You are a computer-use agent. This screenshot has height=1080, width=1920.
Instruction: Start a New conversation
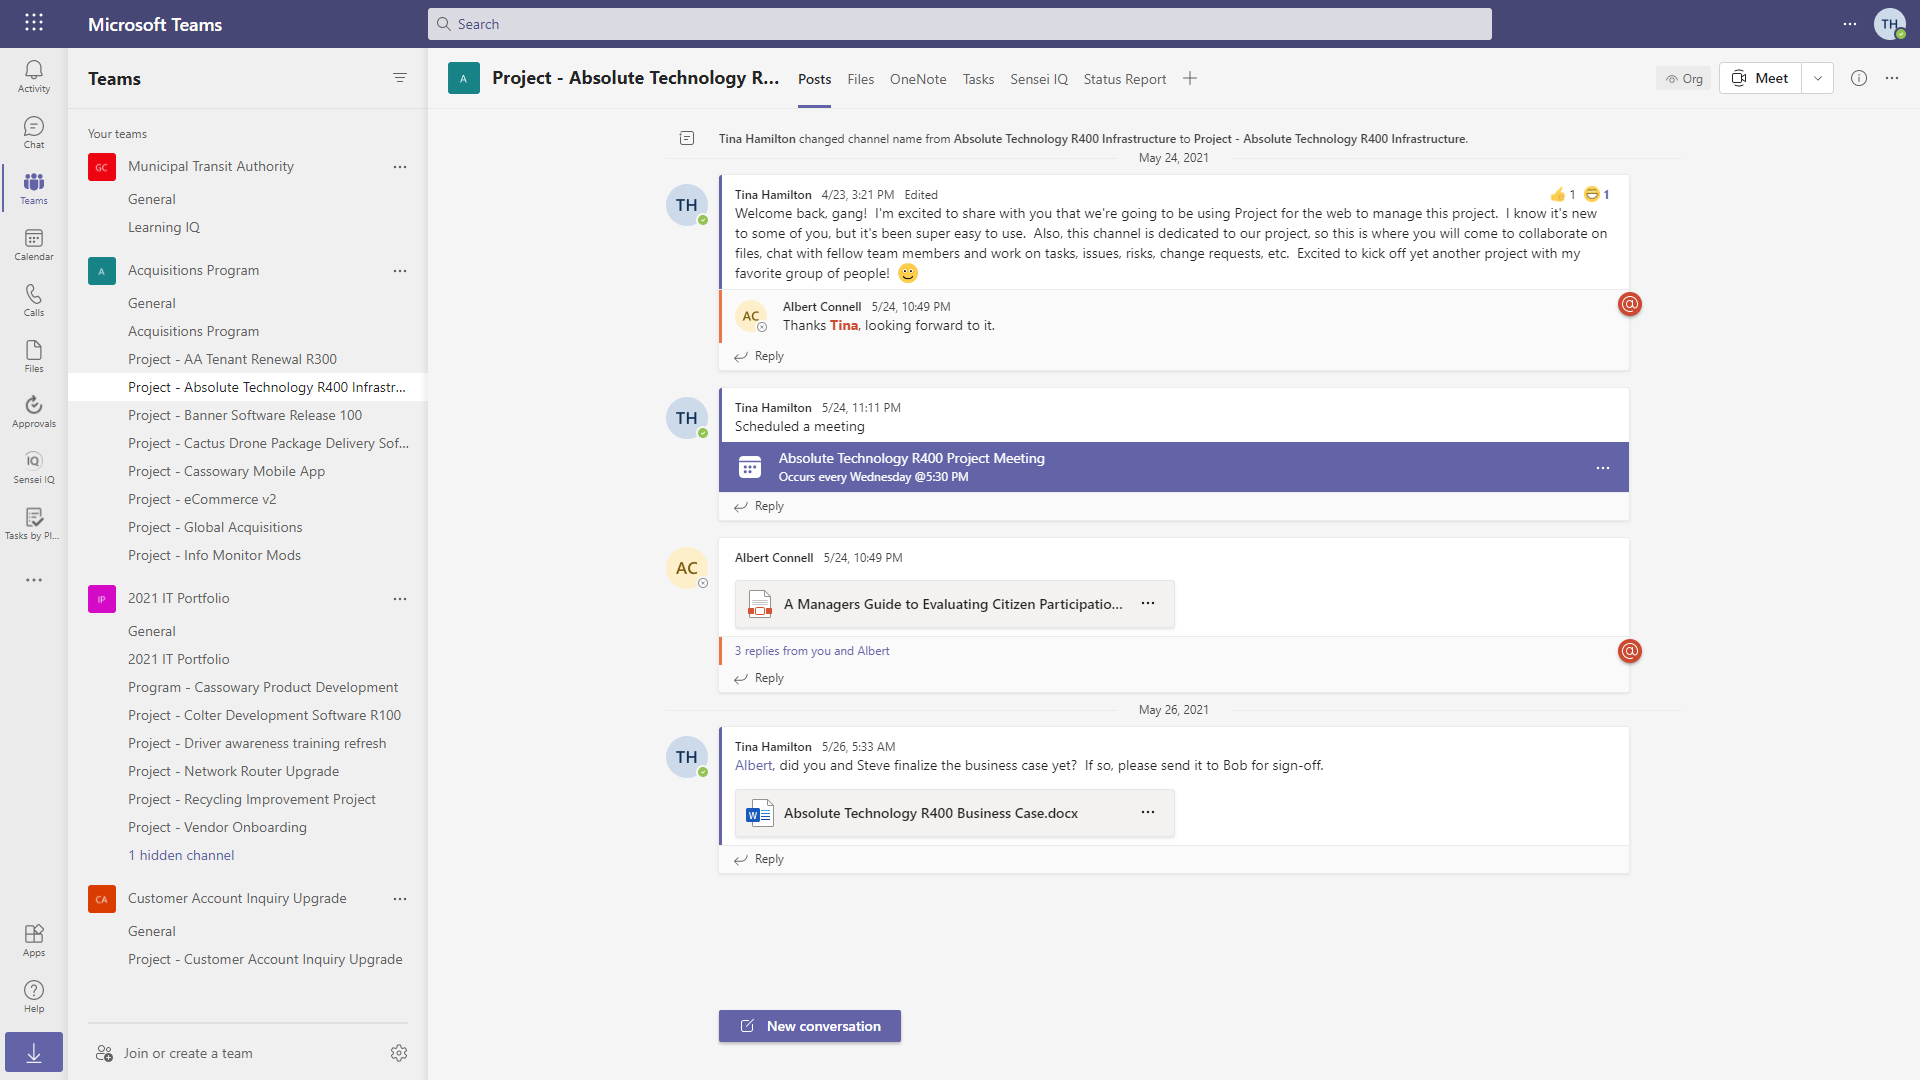(810, 1026)
